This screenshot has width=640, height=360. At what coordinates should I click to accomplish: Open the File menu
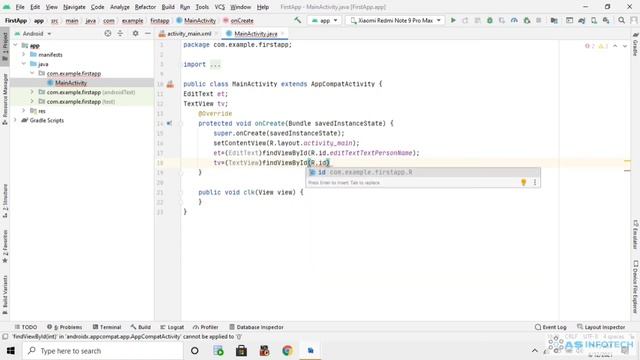[20, 7]
